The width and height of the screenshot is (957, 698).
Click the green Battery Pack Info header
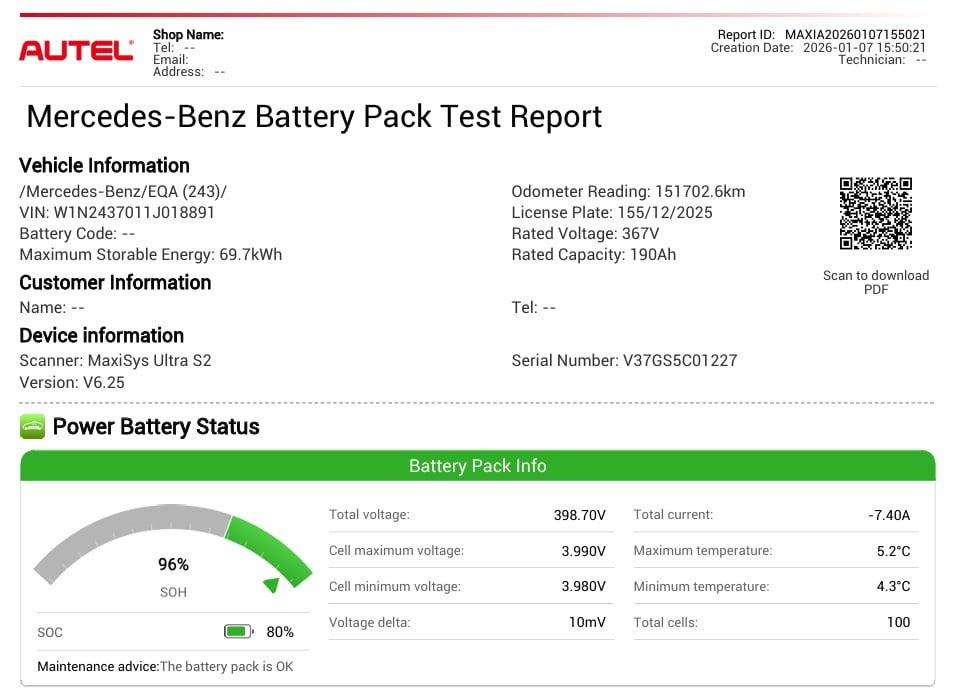pos(477,466)
